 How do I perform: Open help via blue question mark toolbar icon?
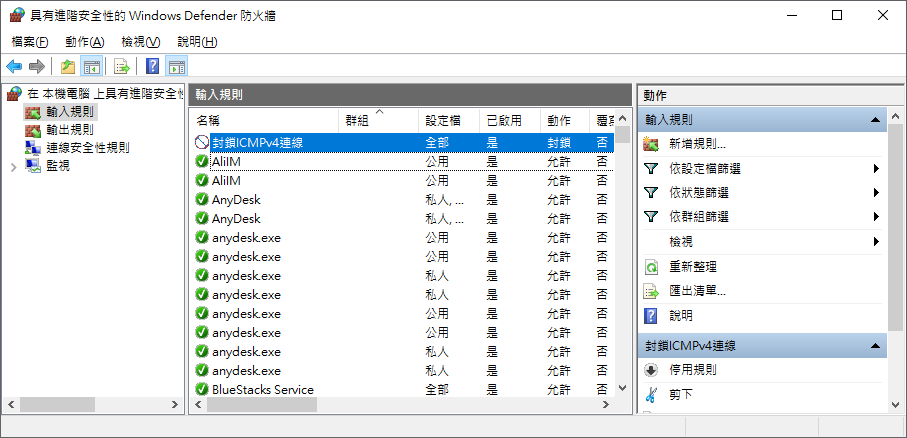tap(153, 67)
